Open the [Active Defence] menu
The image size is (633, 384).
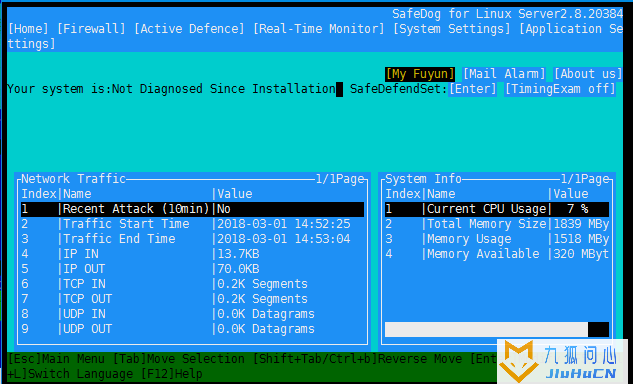click(189, 29)
